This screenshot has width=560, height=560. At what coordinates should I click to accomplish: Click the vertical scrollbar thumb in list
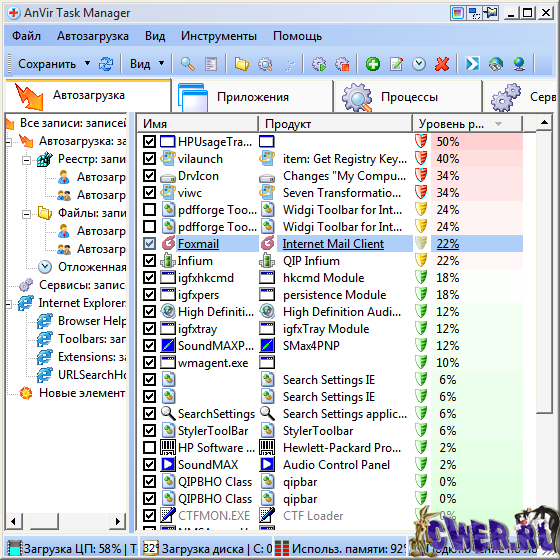[544, 272]
